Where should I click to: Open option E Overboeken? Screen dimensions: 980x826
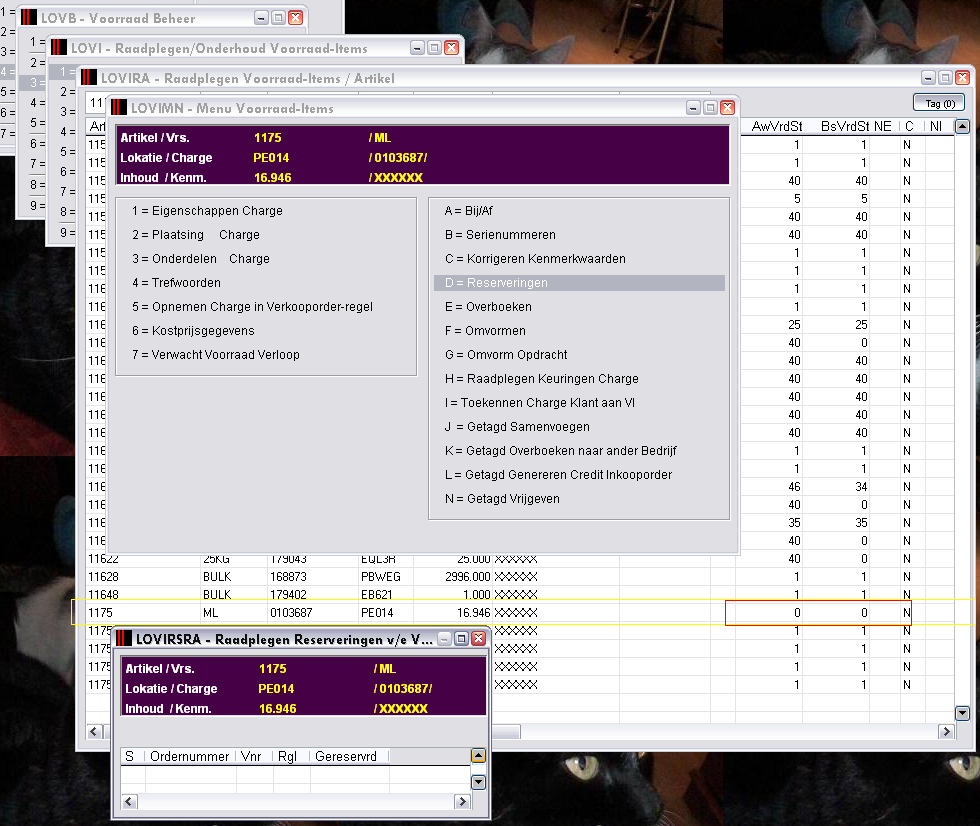tap(488, 307)
